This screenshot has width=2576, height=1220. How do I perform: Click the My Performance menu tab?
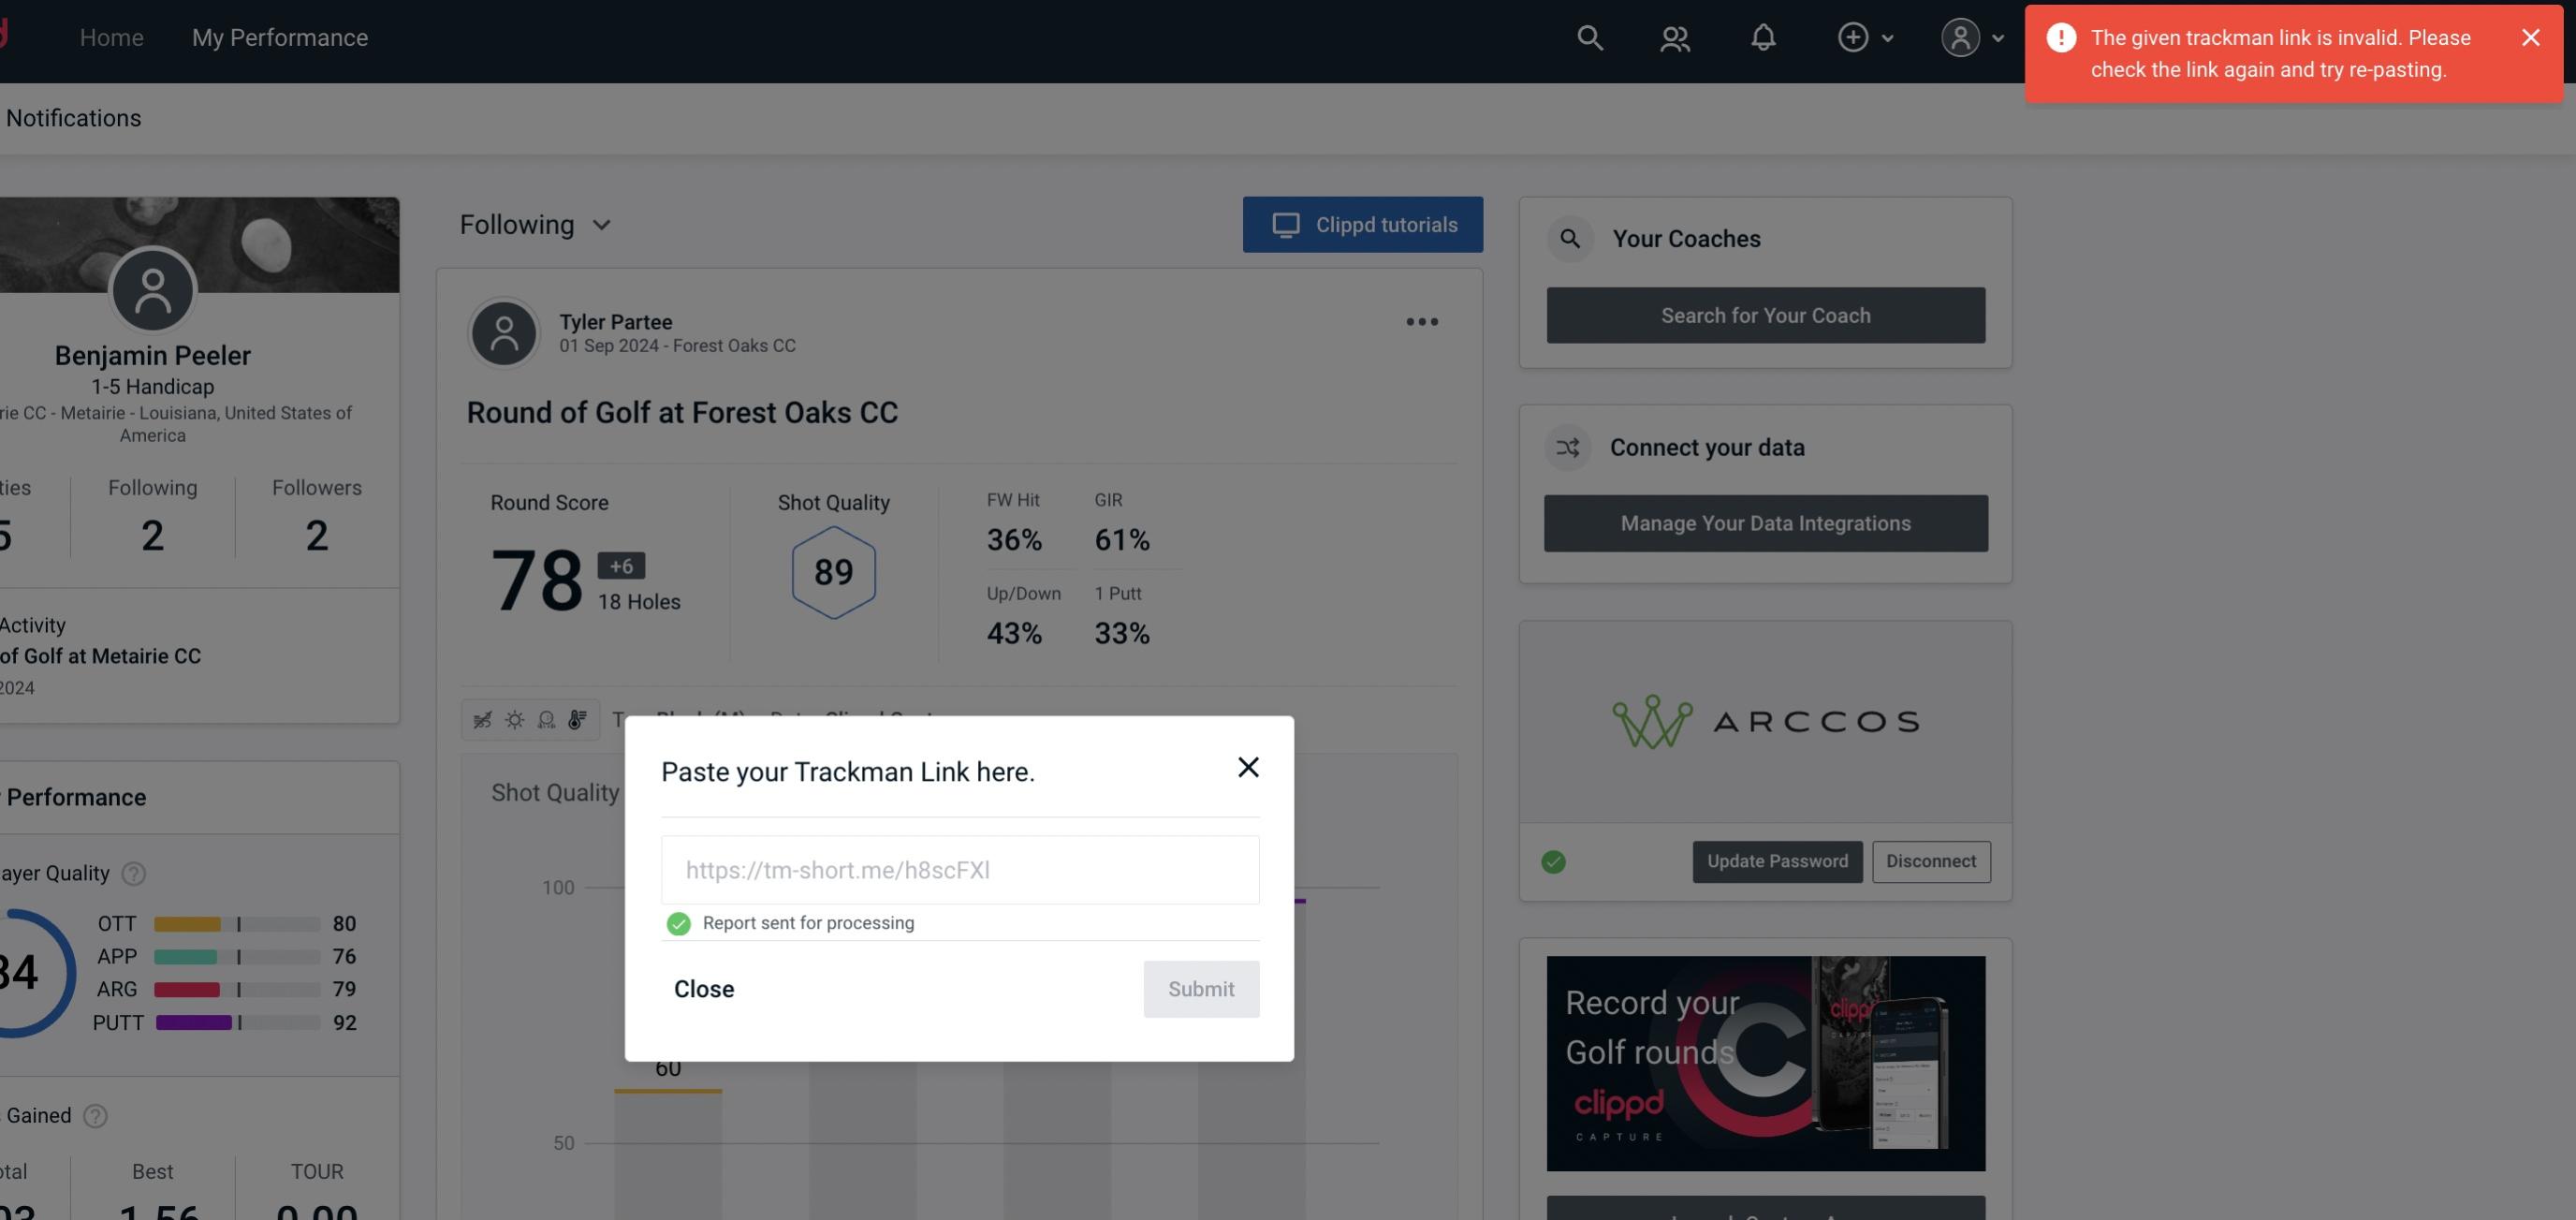[279, 35]
